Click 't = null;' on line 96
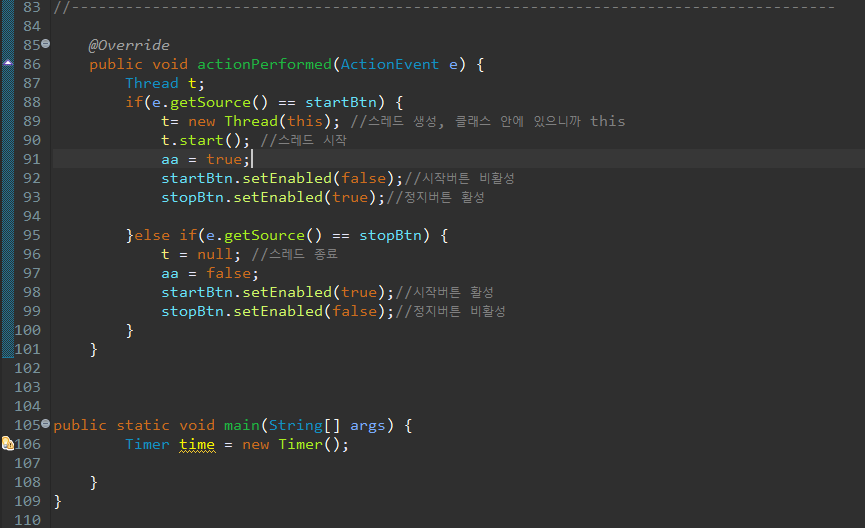The height and width of the screenshot is (528, 865). pyautogui.click(x=201, y=254)
